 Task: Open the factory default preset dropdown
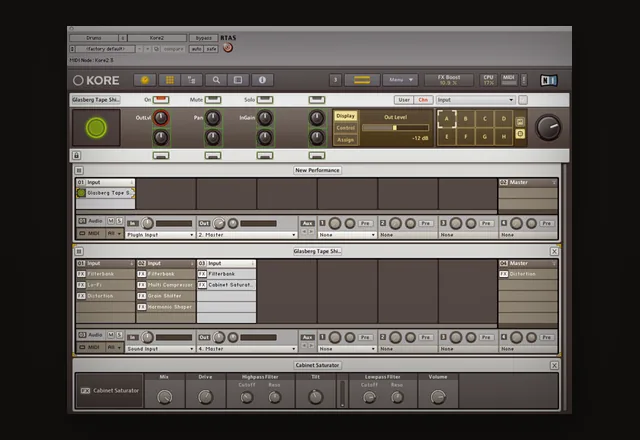(x=105, y=49)
